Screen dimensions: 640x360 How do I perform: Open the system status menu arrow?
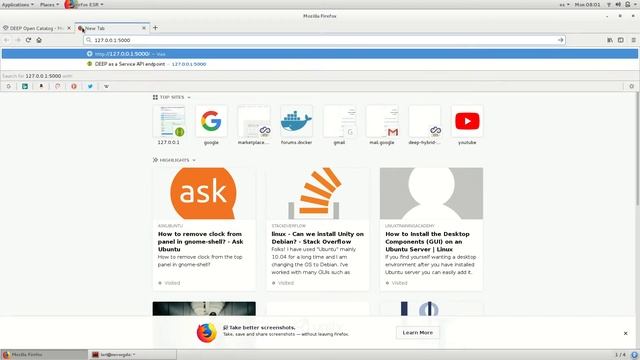tap(636, 4)
